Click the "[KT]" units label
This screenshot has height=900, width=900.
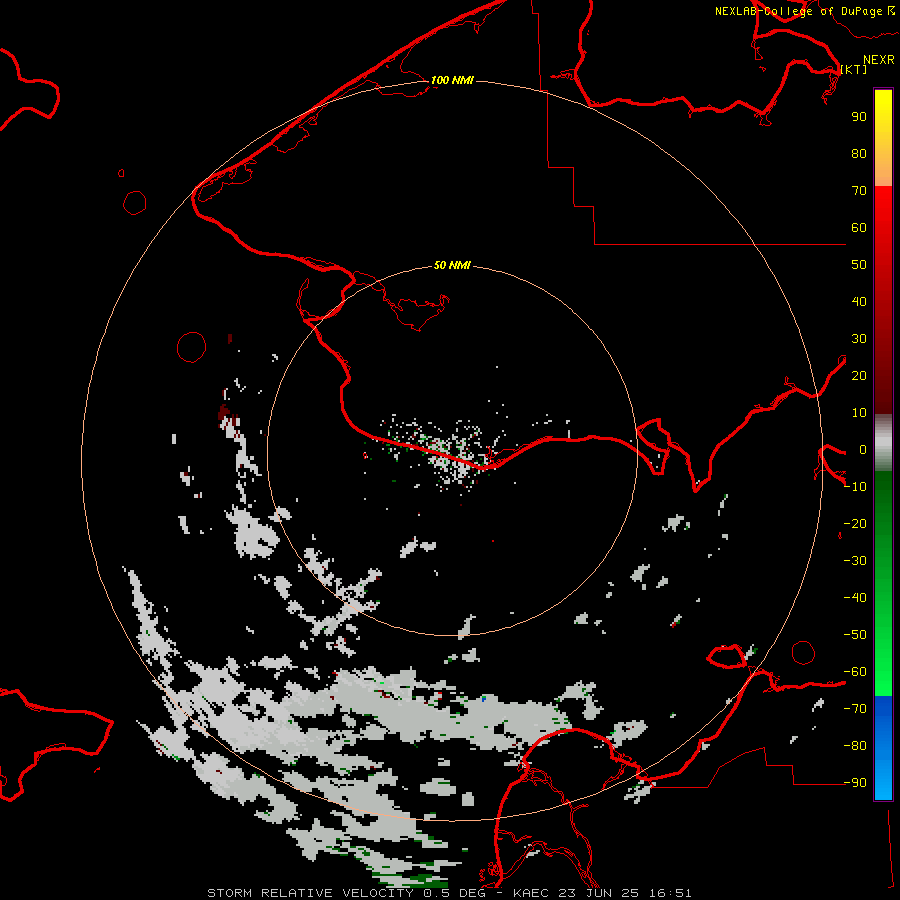(x=854, y=69)
